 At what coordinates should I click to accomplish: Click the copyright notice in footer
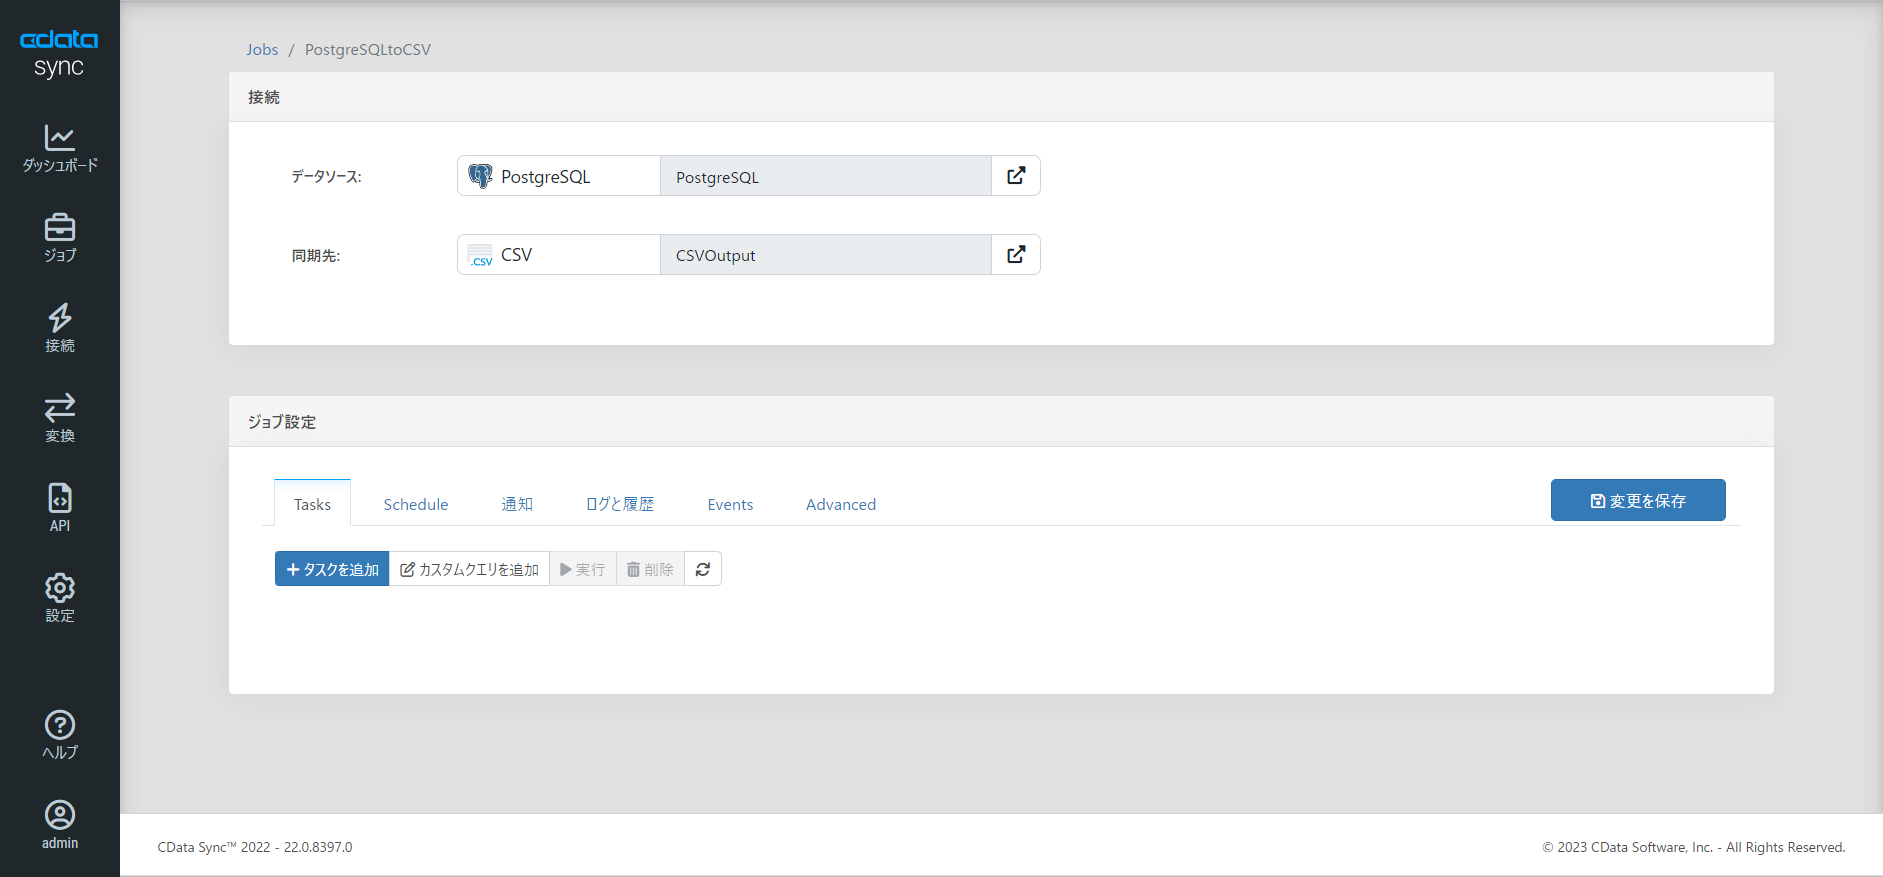coord(1694,847)
